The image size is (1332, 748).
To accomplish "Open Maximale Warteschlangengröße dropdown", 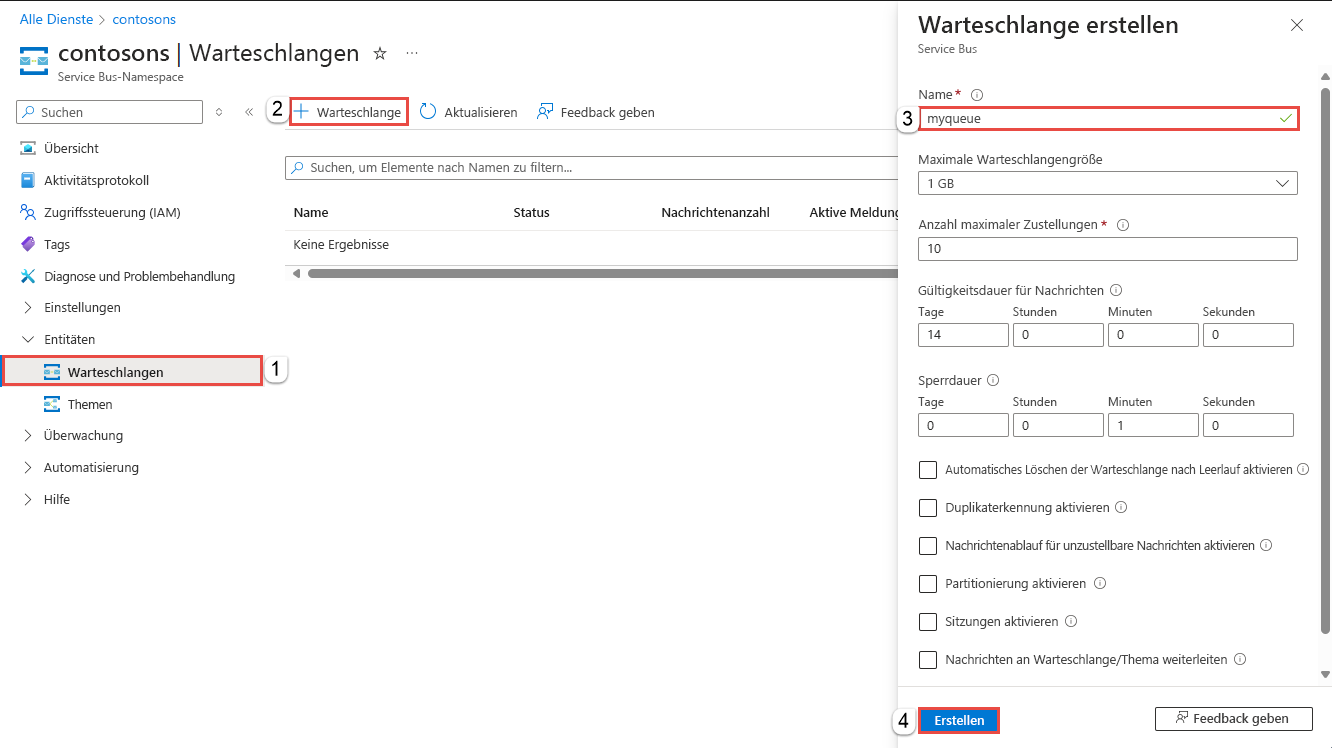I will click(x=1108, y=183).
